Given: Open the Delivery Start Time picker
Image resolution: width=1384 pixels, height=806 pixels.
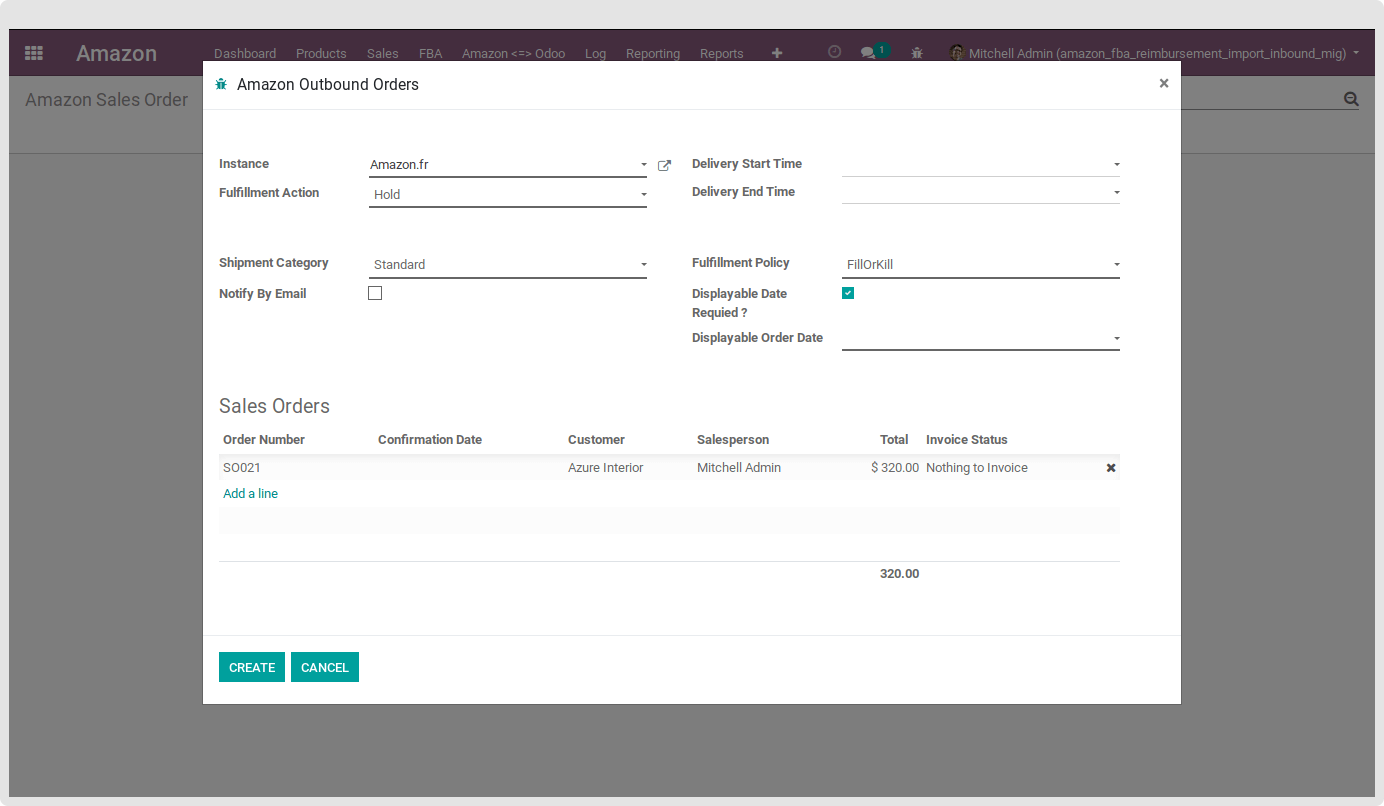Looking at the screenshot, I should tap(980, 164).
